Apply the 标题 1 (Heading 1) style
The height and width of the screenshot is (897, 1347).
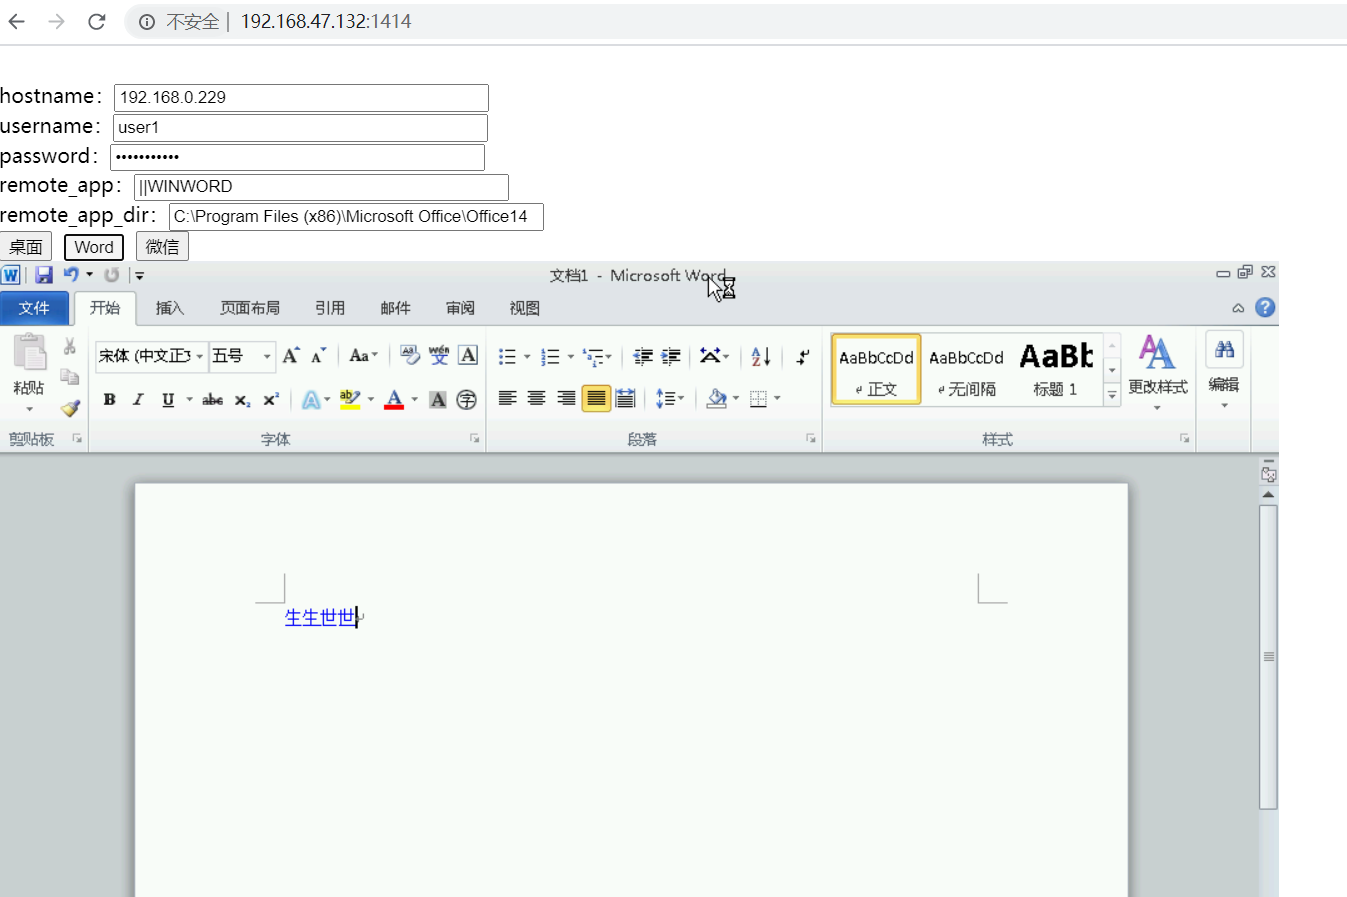point(1056,369)
